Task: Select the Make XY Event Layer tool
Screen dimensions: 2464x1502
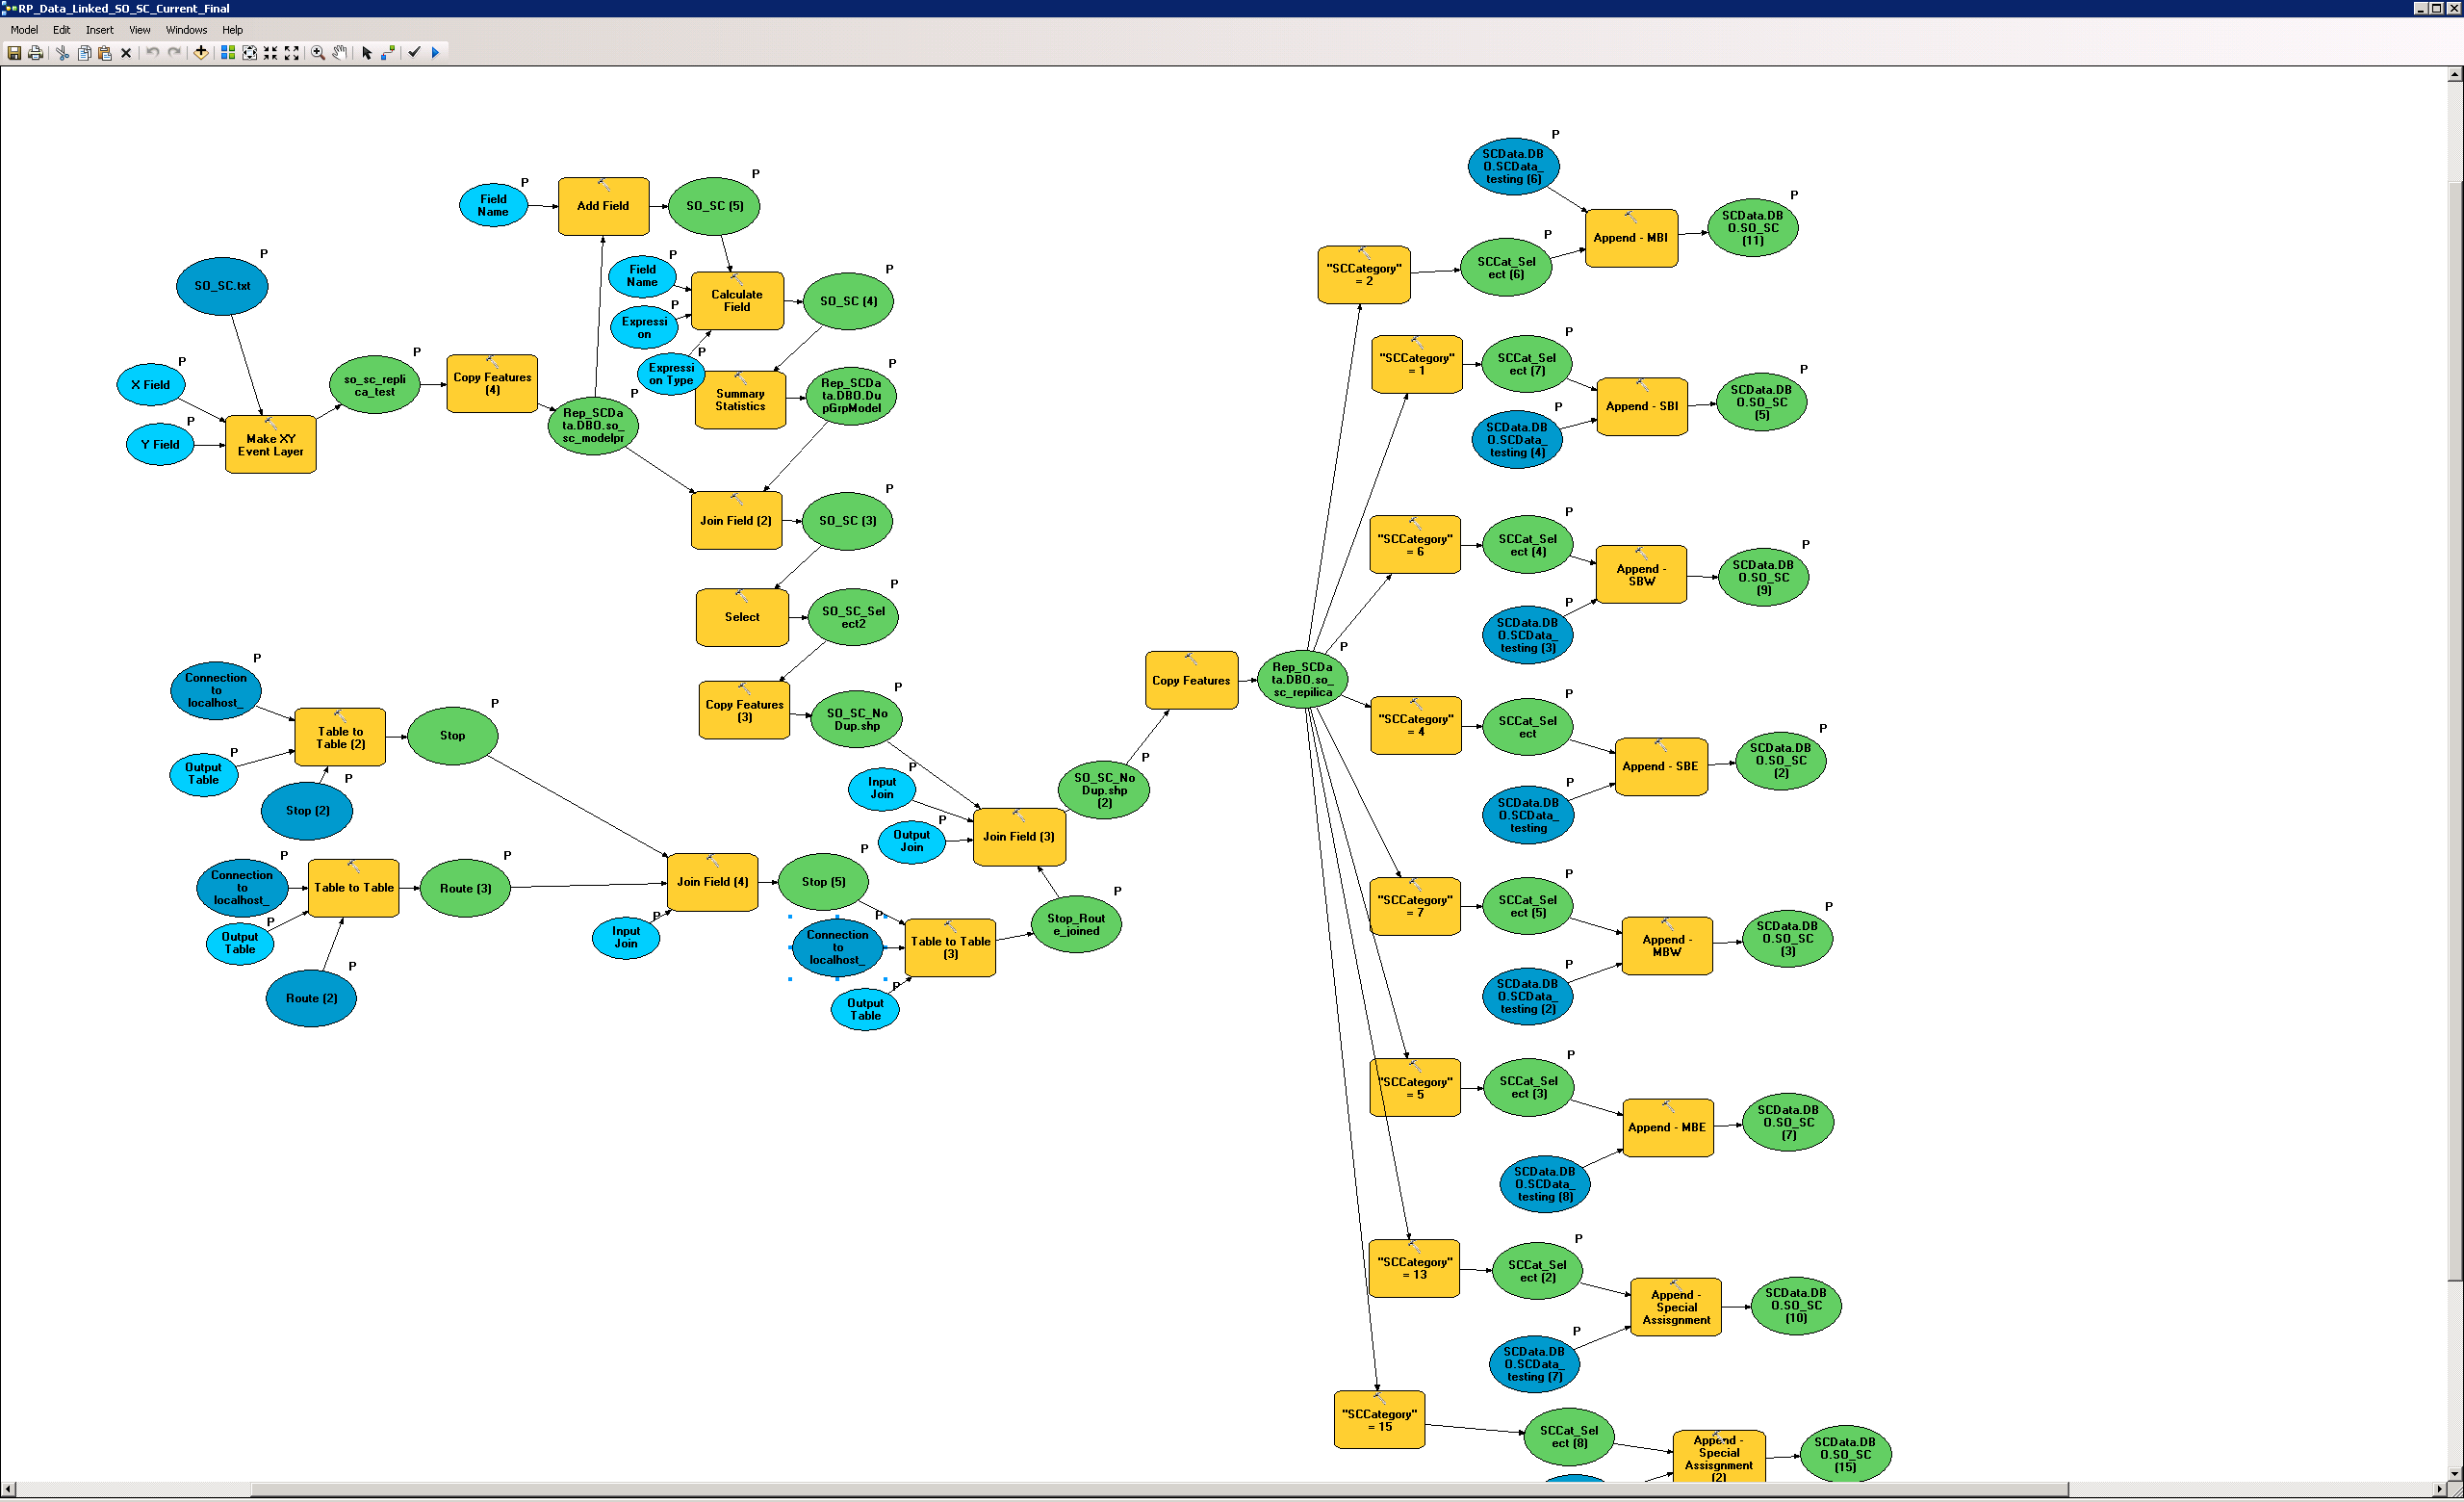Action: tap(271, 445)
